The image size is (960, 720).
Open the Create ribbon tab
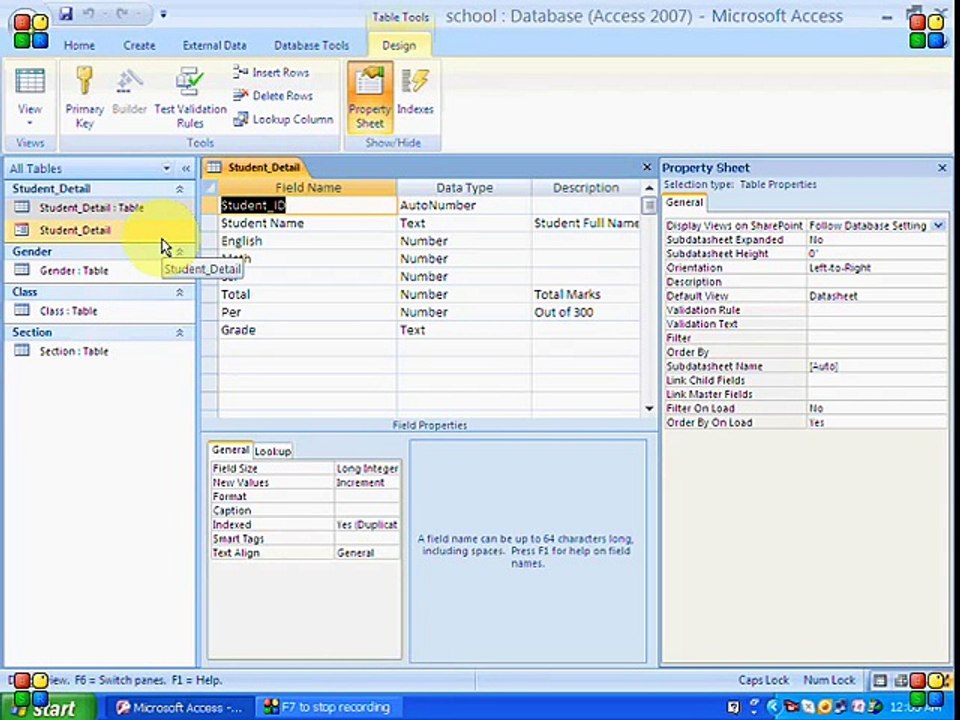coord(139,45)
